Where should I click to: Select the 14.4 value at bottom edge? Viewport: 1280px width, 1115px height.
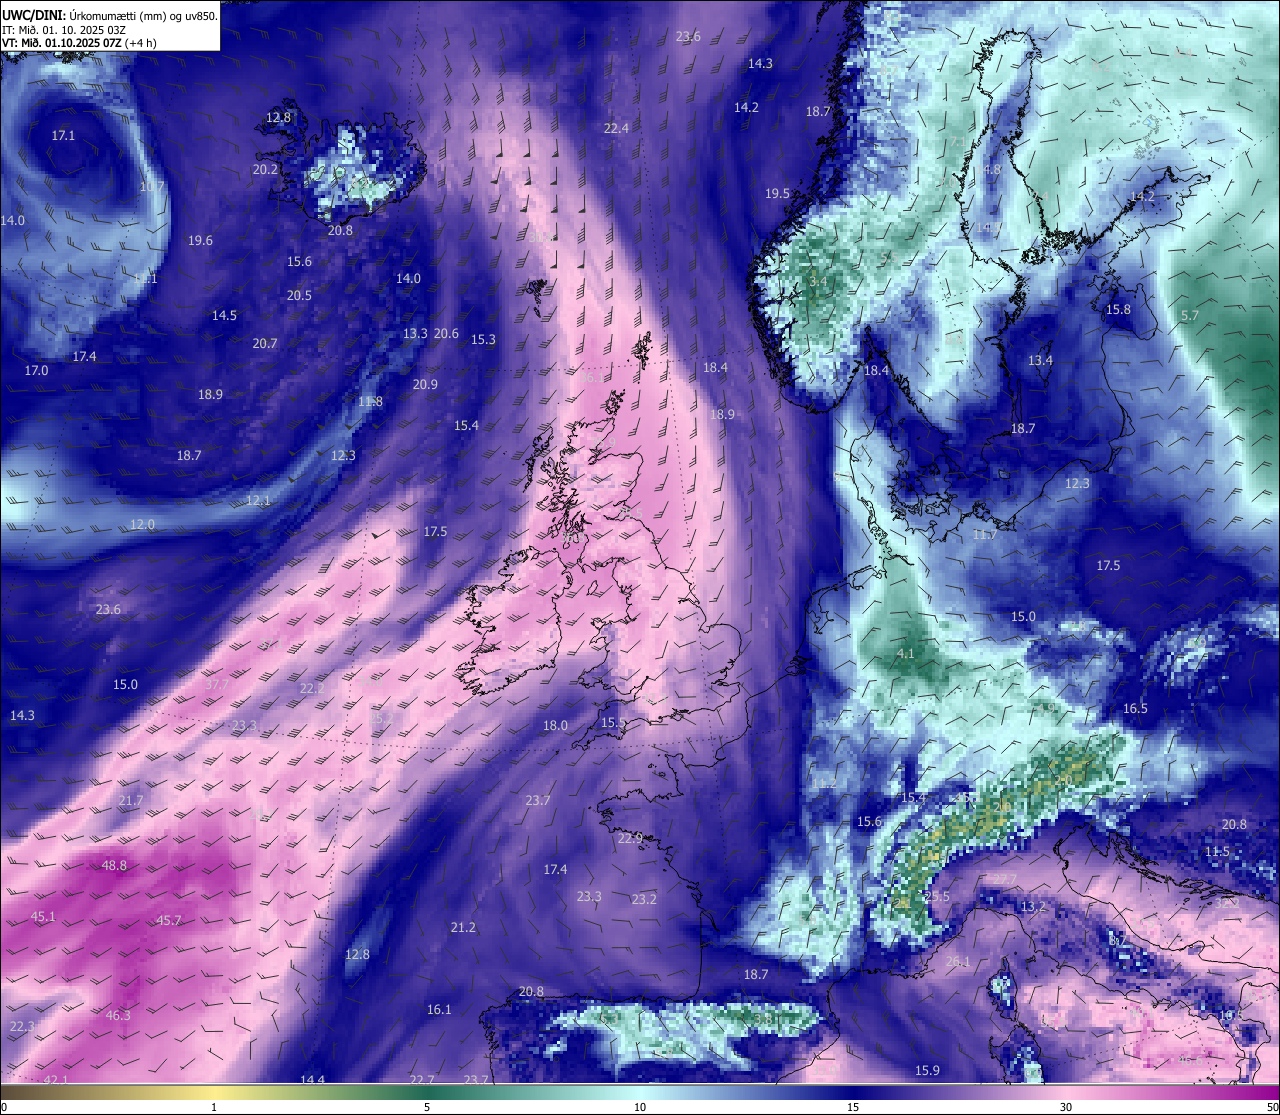(312, 1079)
